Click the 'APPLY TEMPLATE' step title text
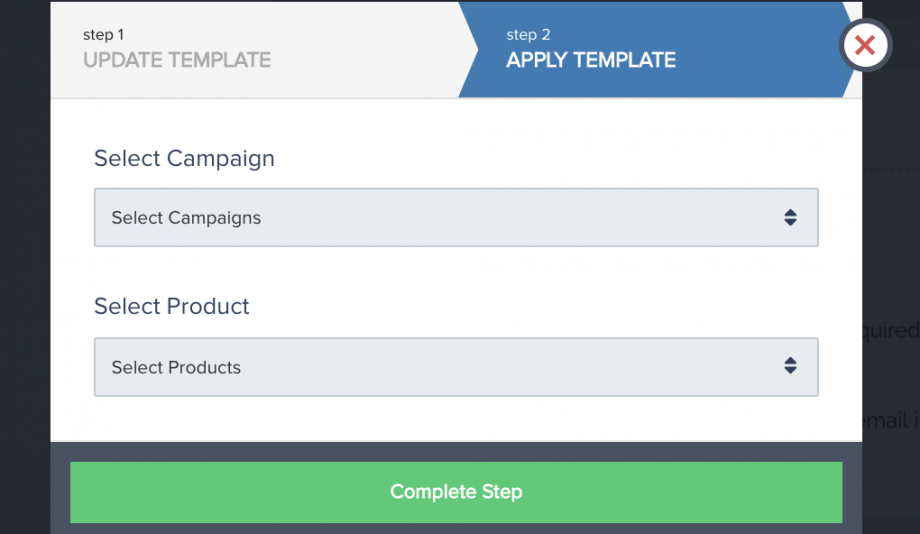Screen dimensions: 920x534 tap(591, 60)
